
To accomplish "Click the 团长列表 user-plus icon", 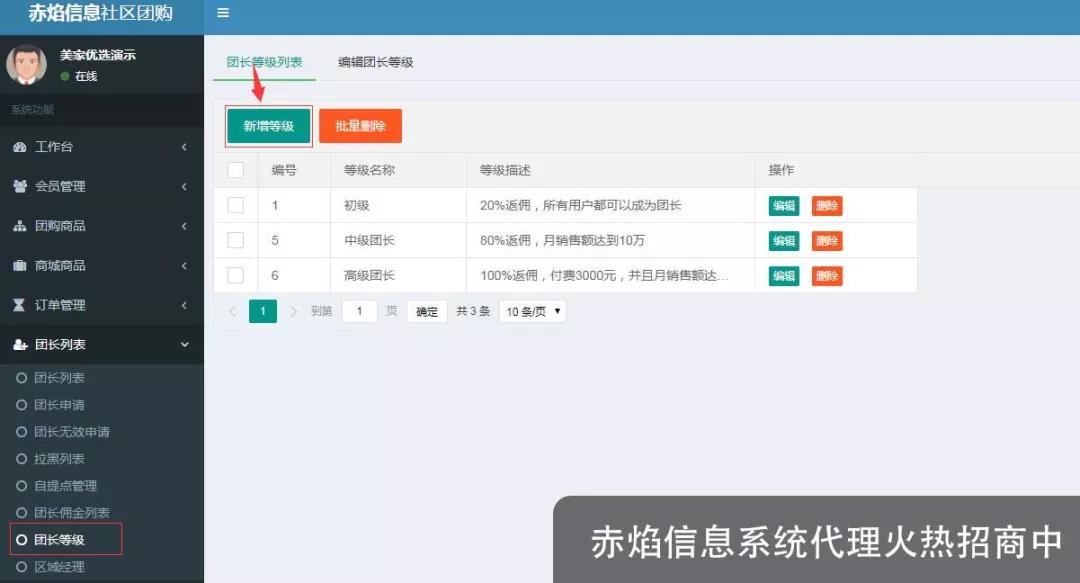I will (20, 345).
